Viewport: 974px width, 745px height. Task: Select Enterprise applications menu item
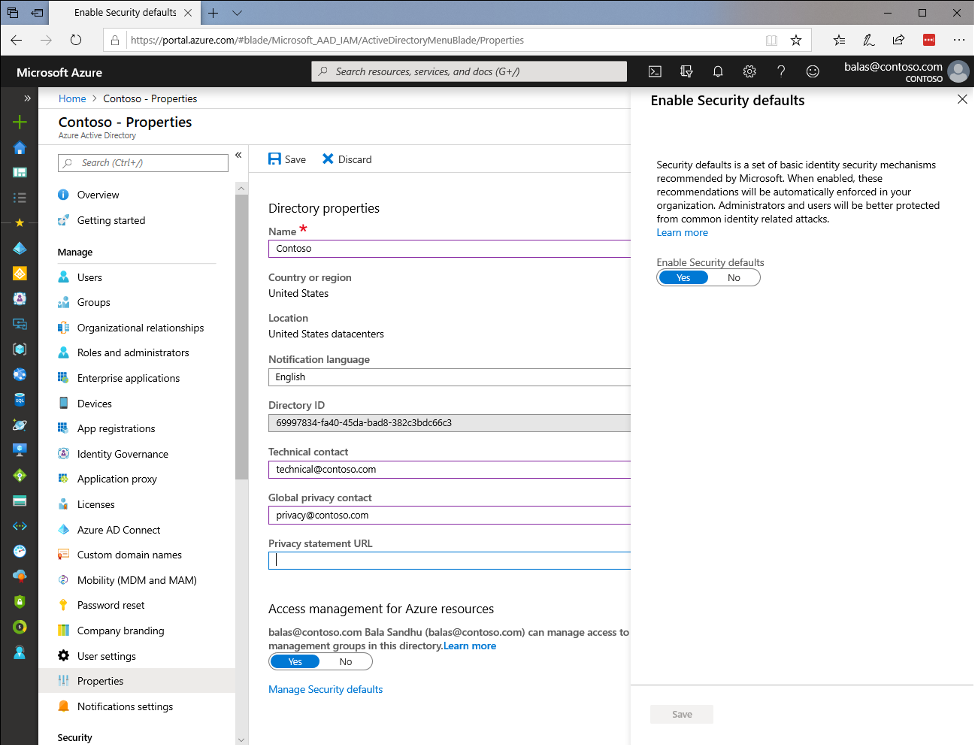(128, 378)
